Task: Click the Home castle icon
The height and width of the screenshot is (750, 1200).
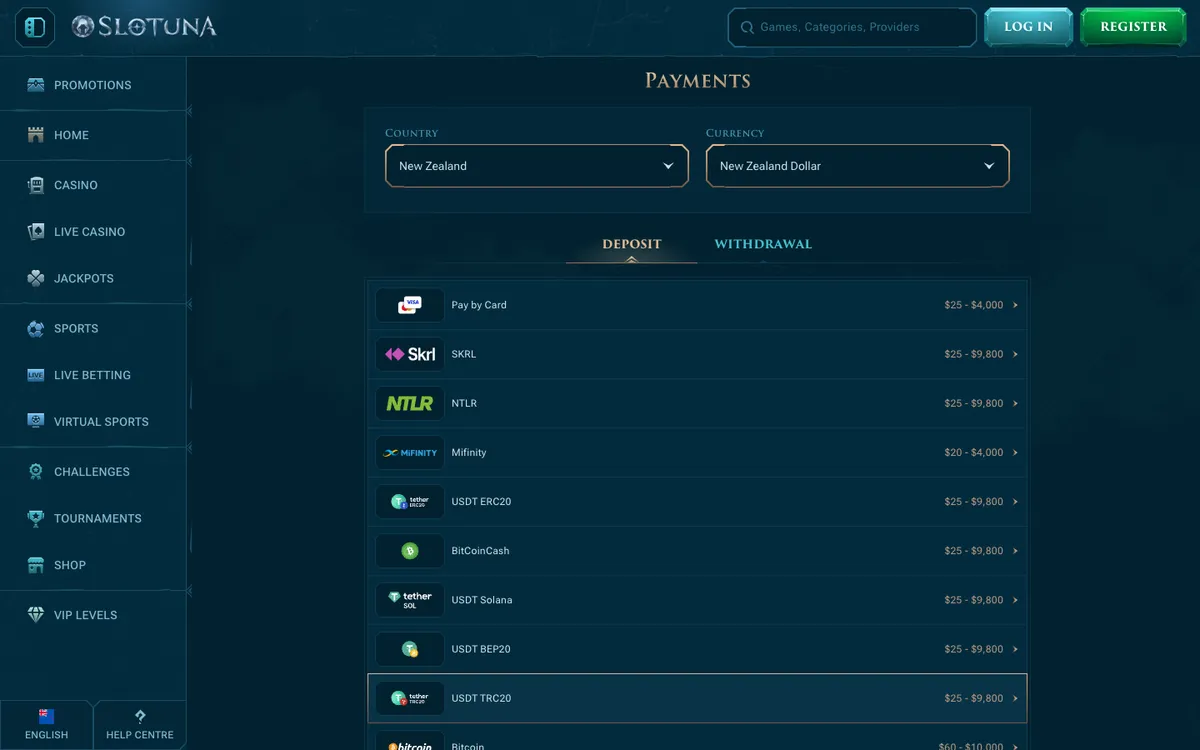Action: coord(36,135)
